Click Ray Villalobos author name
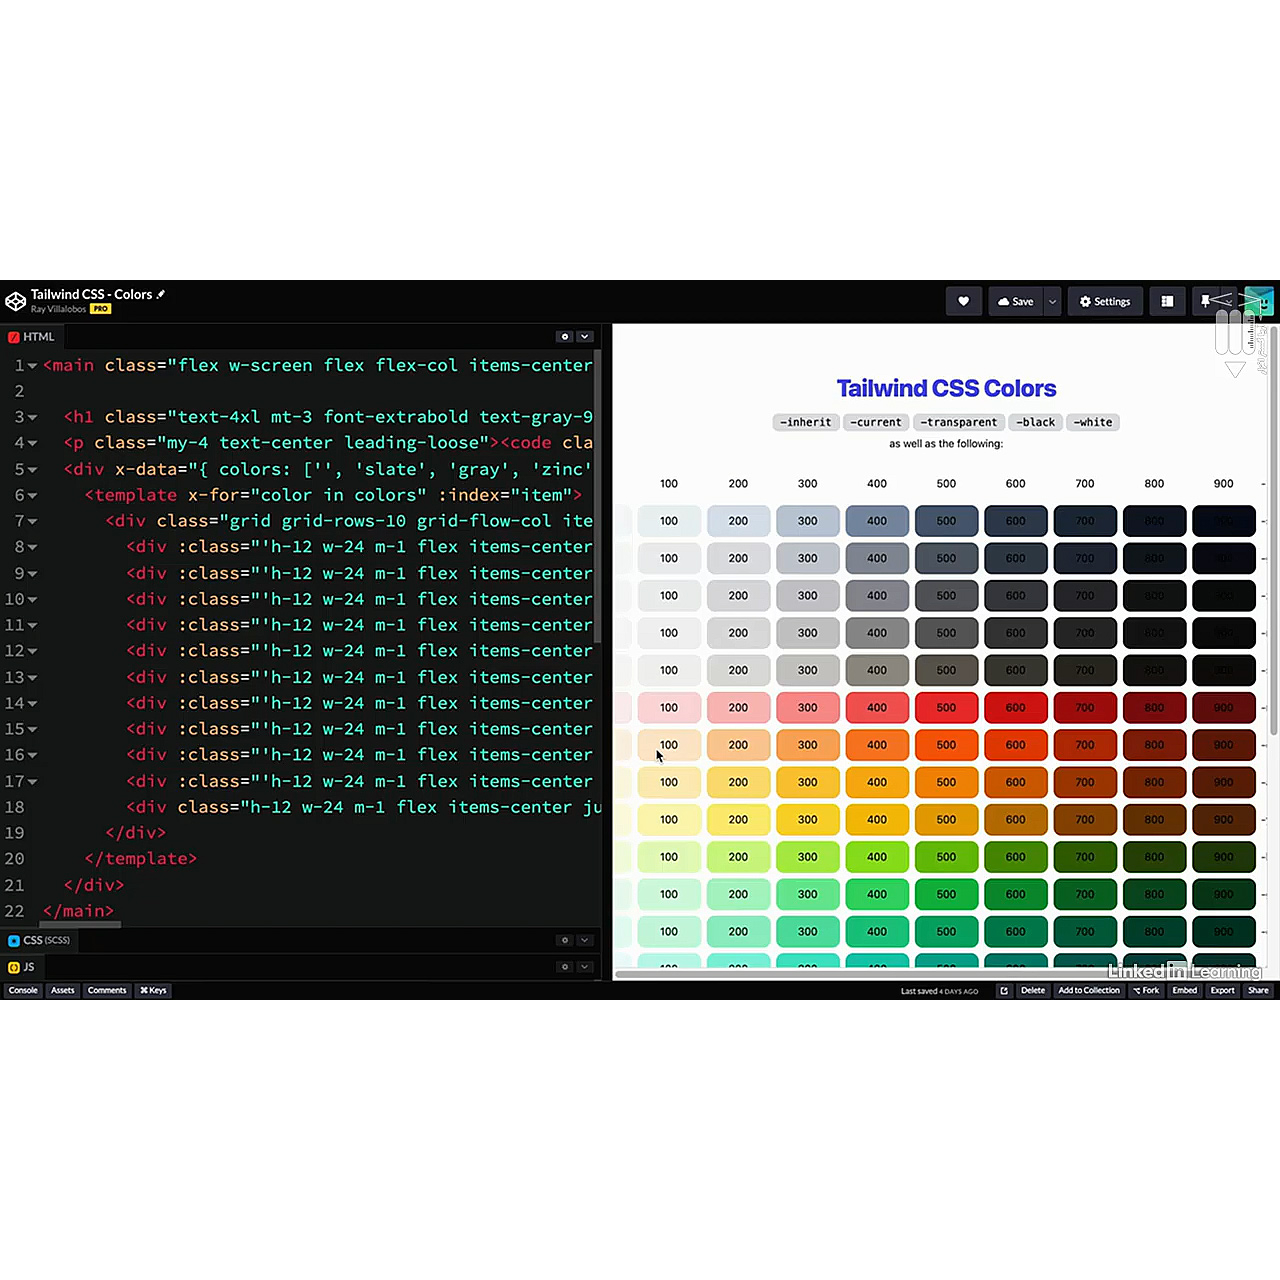 coord(58,309)
